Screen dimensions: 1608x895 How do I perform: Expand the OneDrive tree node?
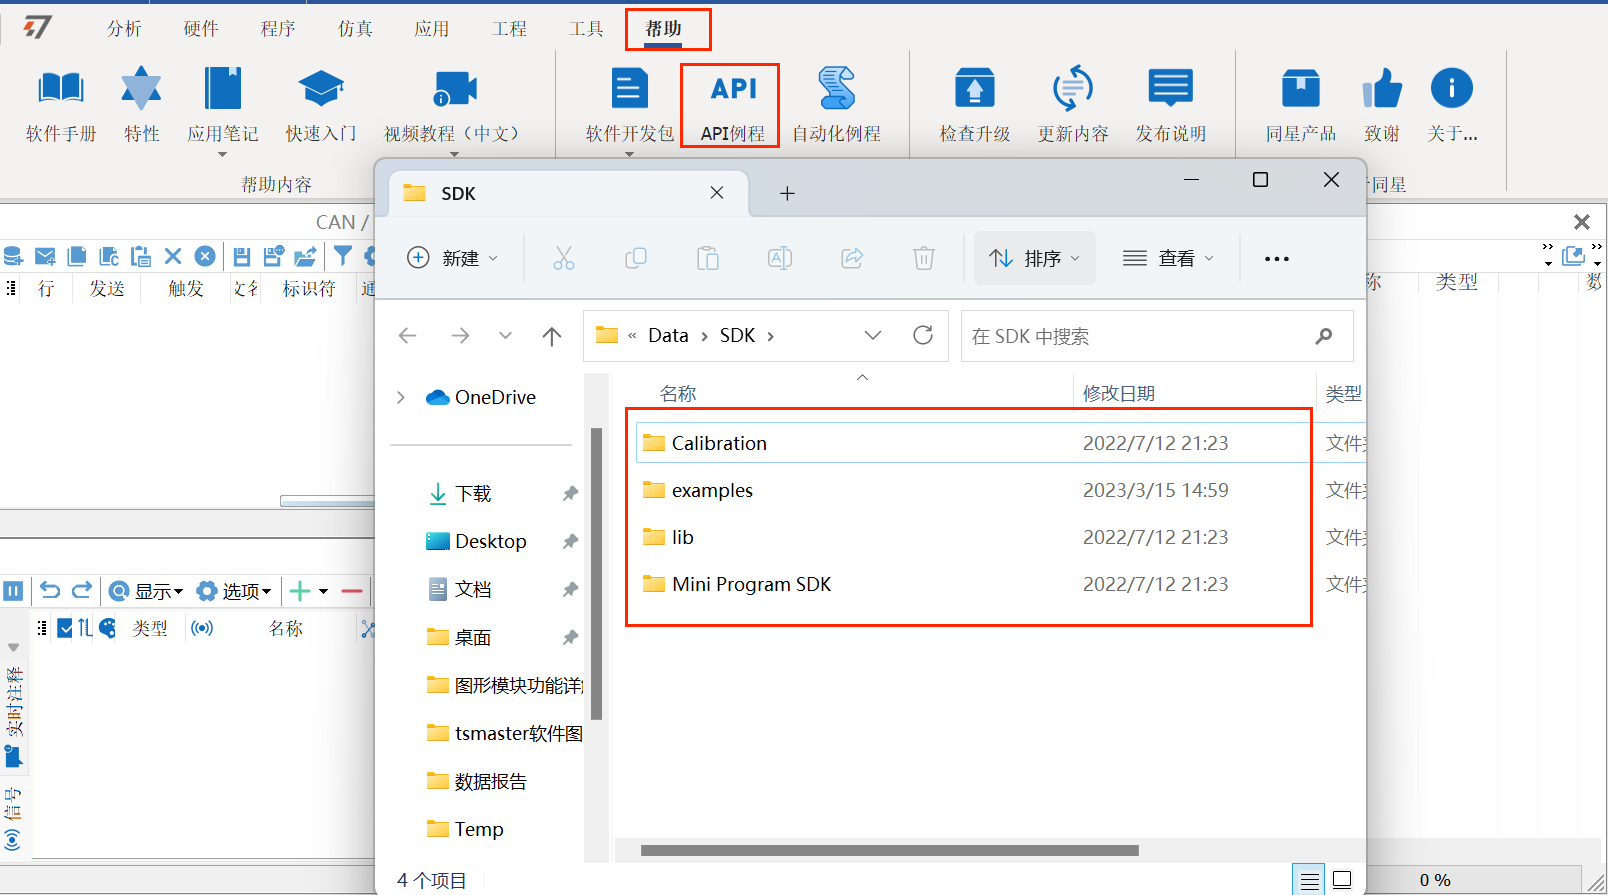pyautogui.click(x=401, y=398)
